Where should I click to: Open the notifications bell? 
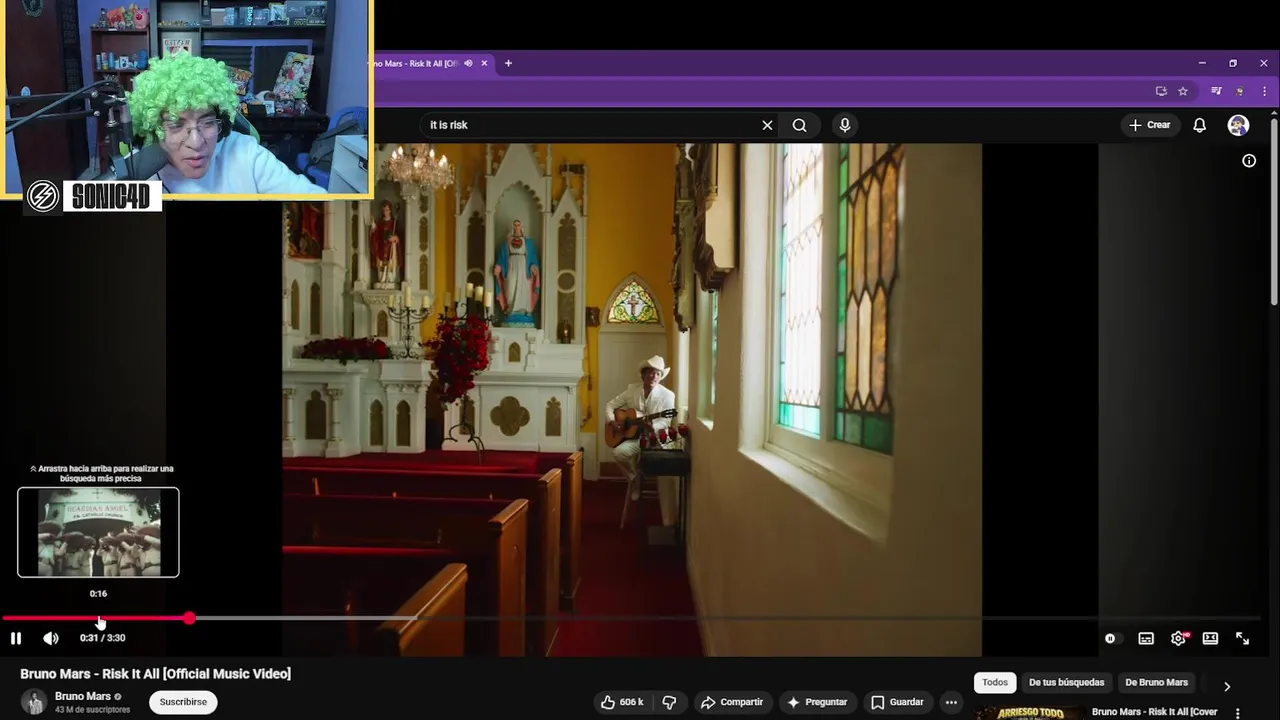(x=1200, y=125)
